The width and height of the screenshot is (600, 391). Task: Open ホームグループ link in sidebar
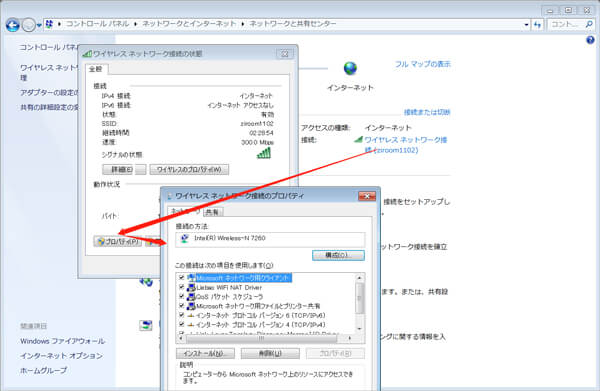(x=43, y=370)
